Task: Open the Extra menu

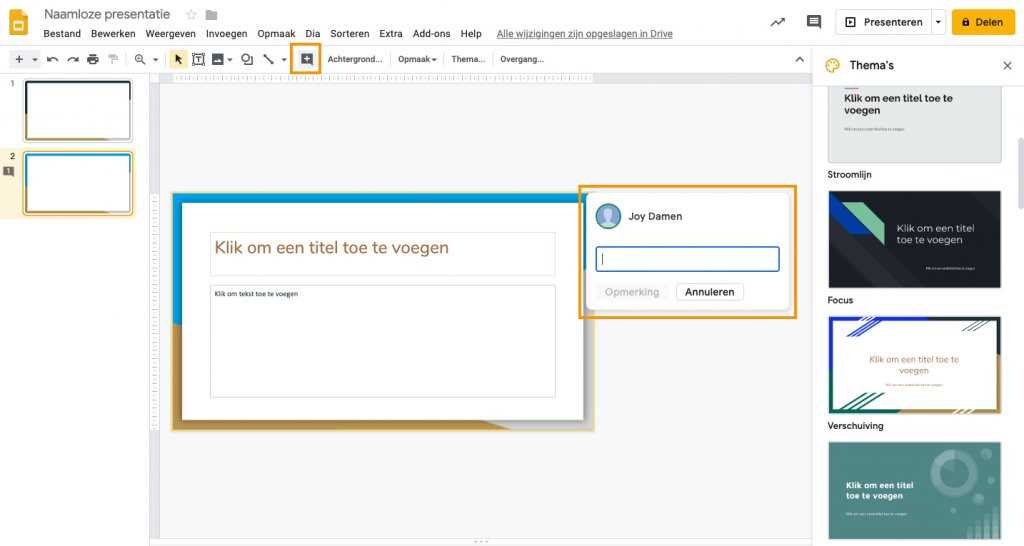Action: pyautogui.click(x=391, y=34)
